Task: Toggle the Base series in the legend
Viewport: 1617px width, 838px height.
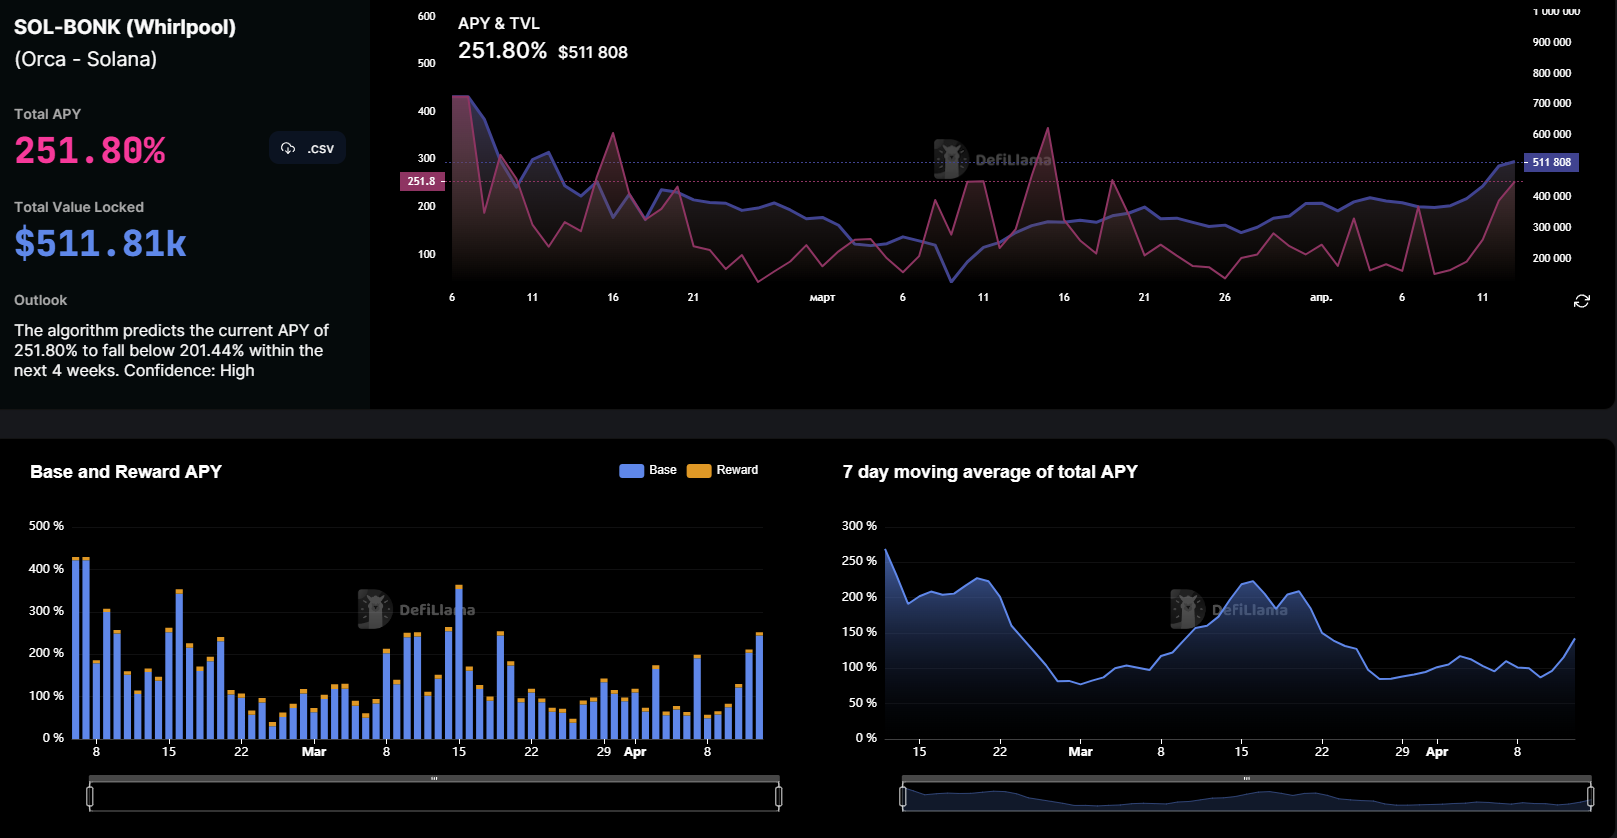Action: (648, 470)
